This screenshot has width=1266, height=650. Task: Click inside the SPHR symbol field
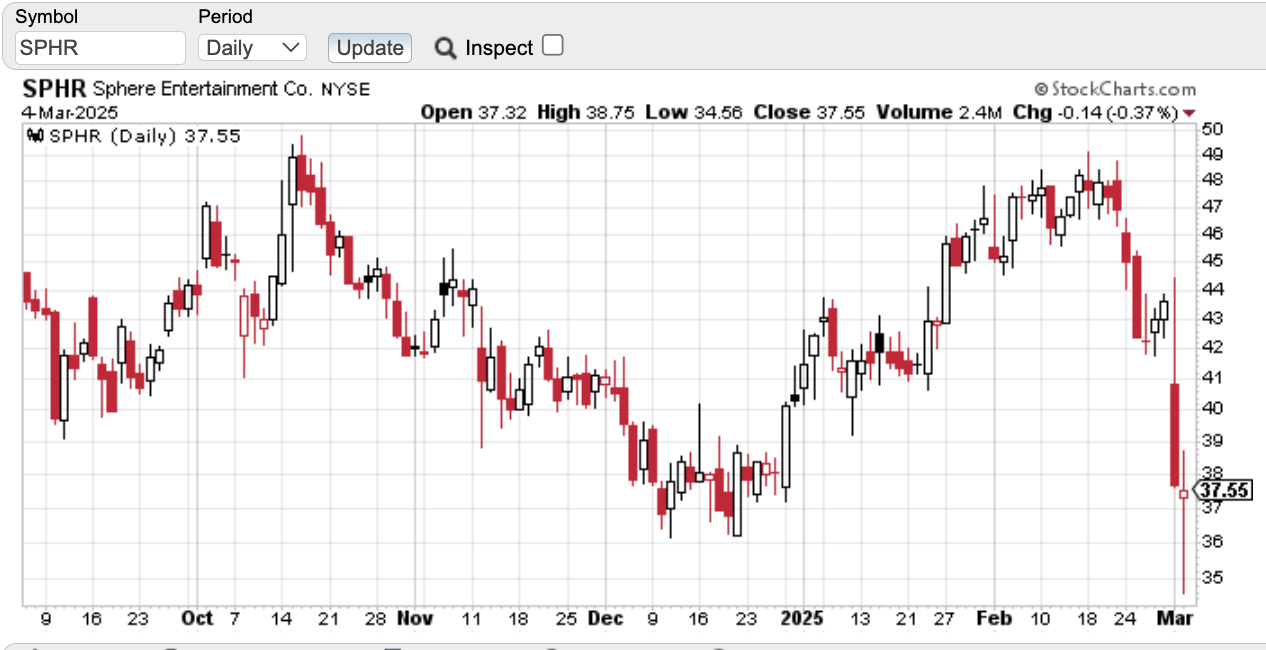tap(100, 47)
